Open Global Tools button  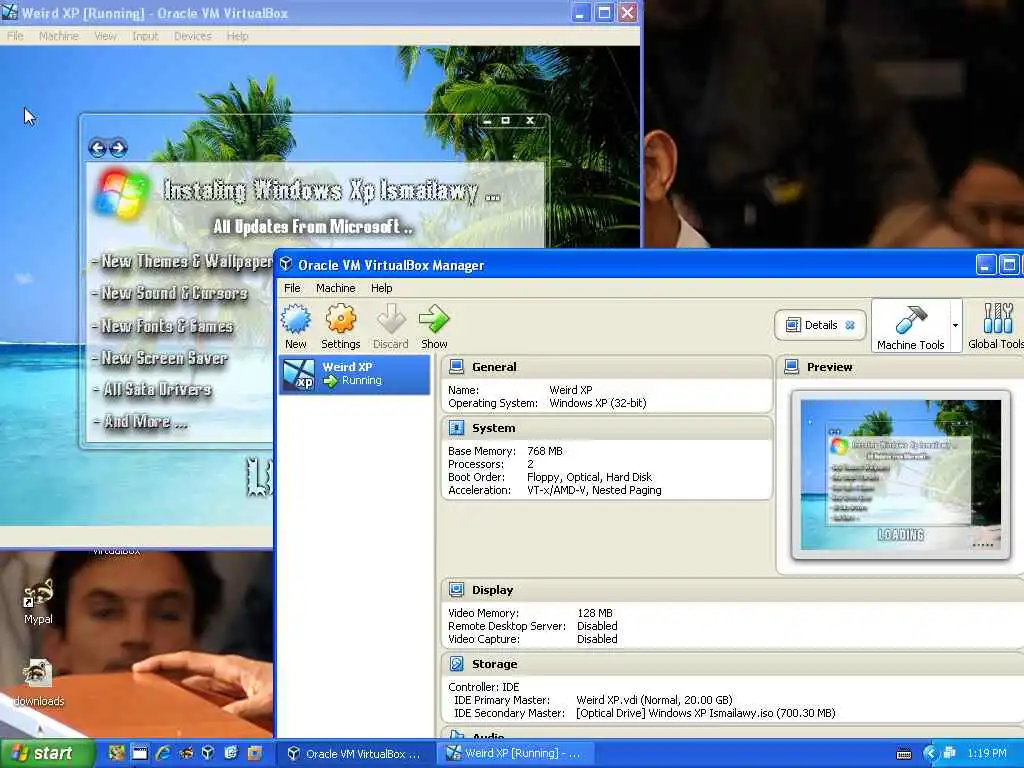click(997, 326)
